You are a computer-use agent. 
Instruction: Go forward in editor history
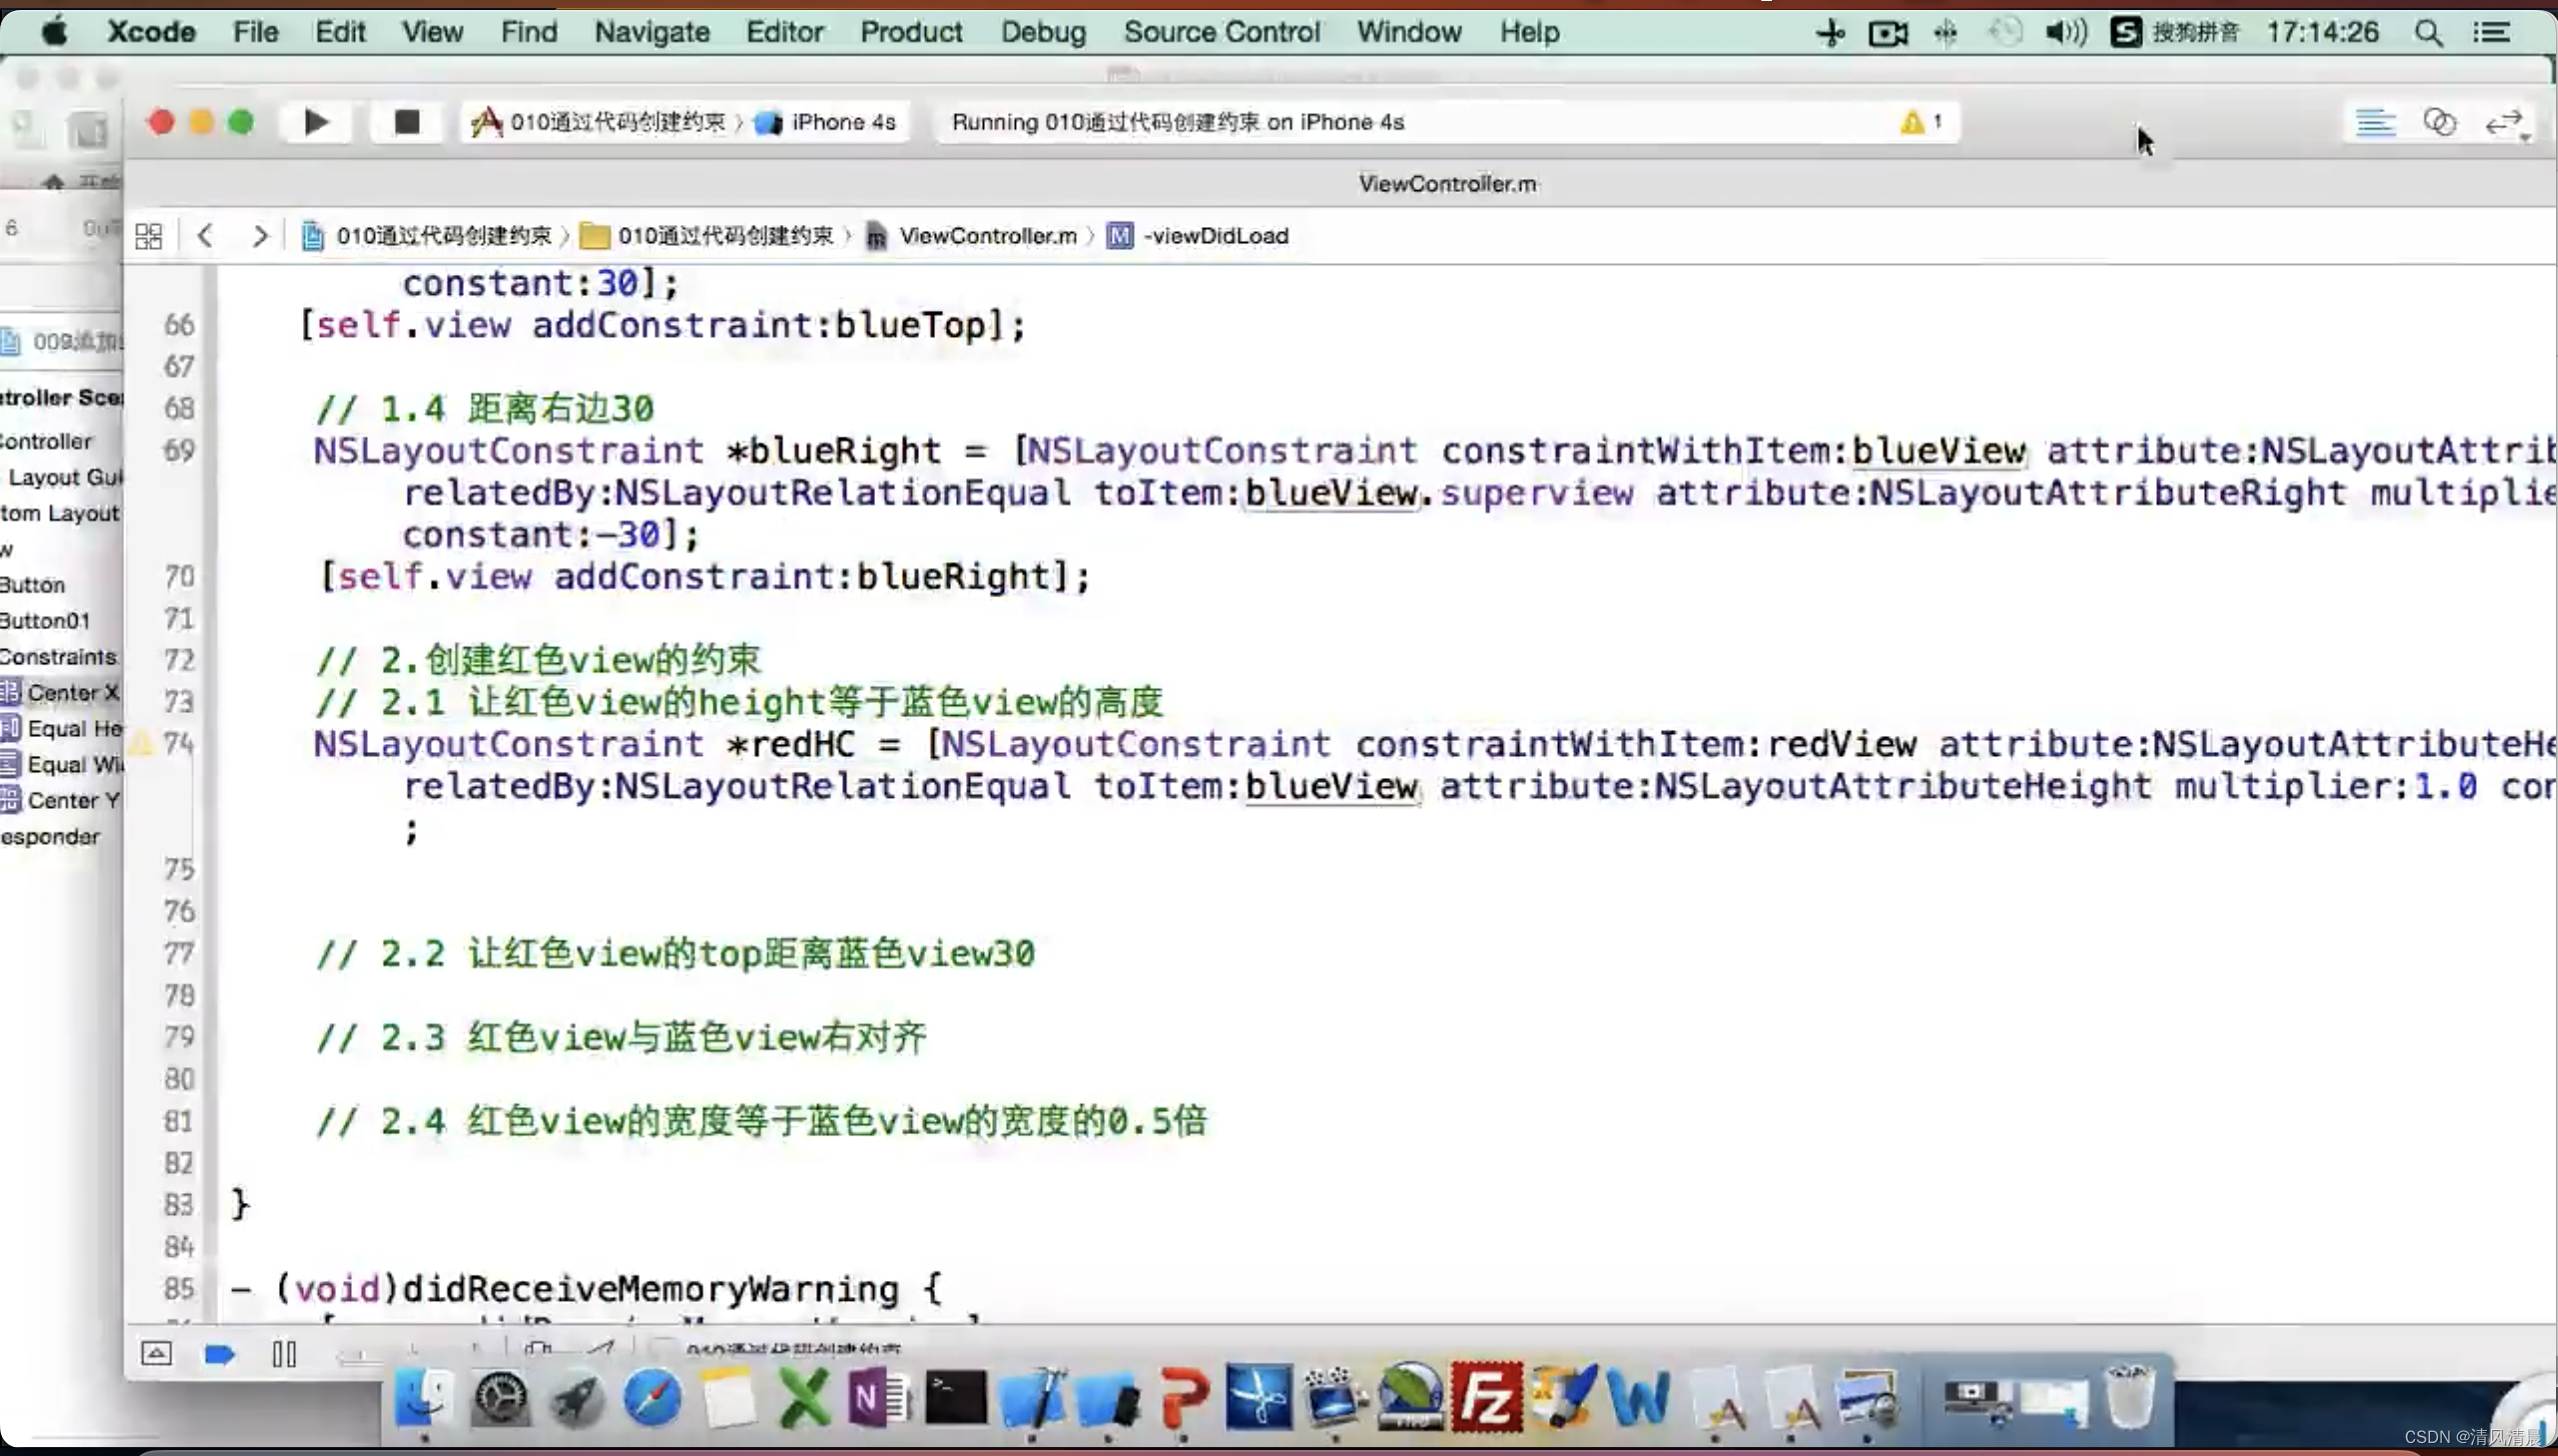click(260, 236)
